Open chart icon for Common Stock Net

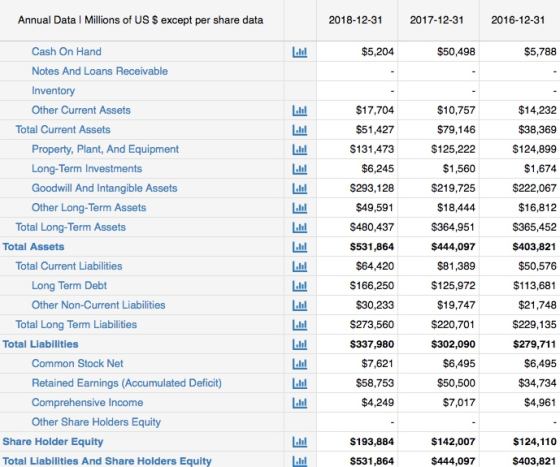pos(299,364)
